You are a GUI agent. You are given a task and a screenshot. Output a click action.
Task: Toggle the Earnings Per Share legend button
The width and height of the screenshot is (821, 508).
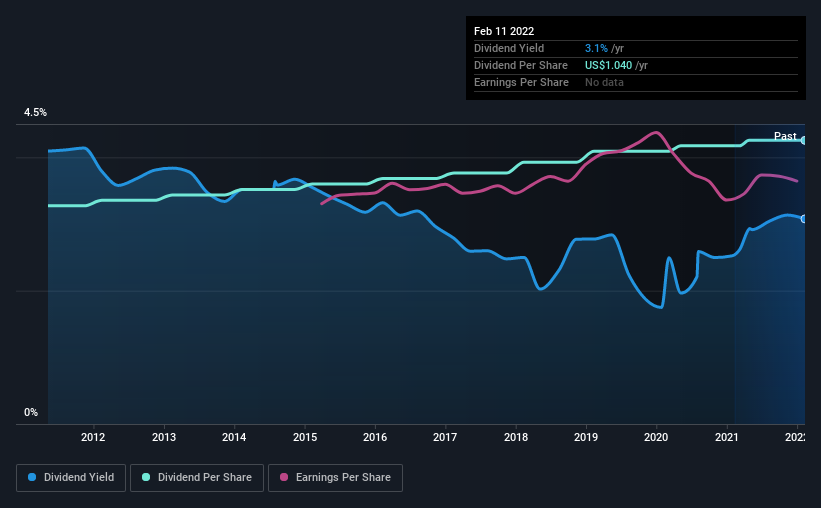[335, 478]
